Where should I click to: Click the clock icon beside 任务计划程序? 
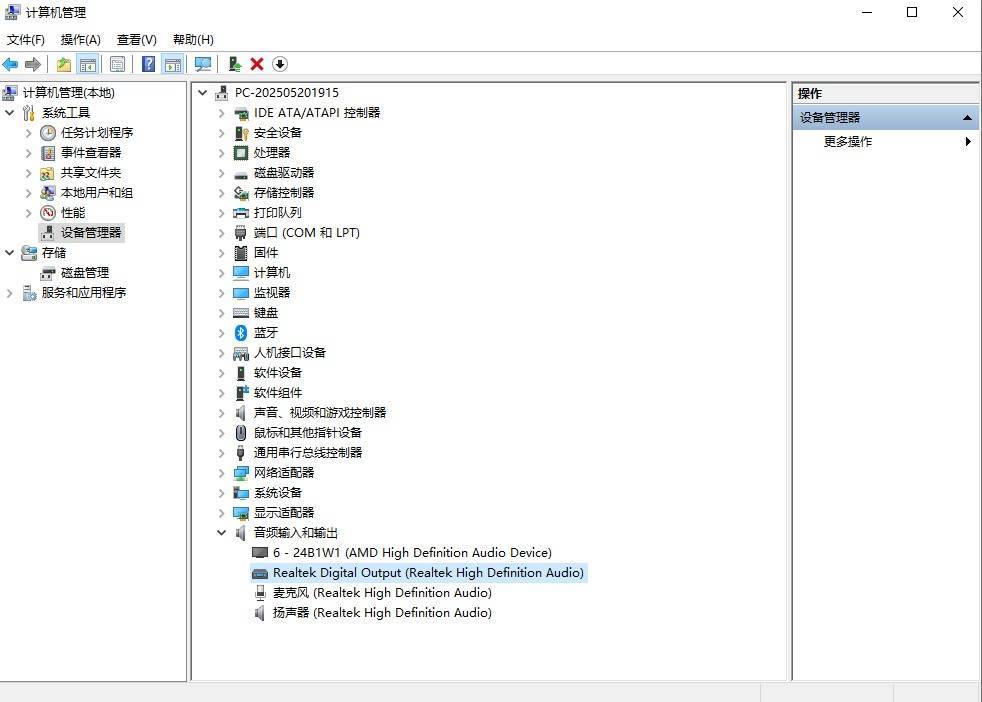[x=48, y=133]
